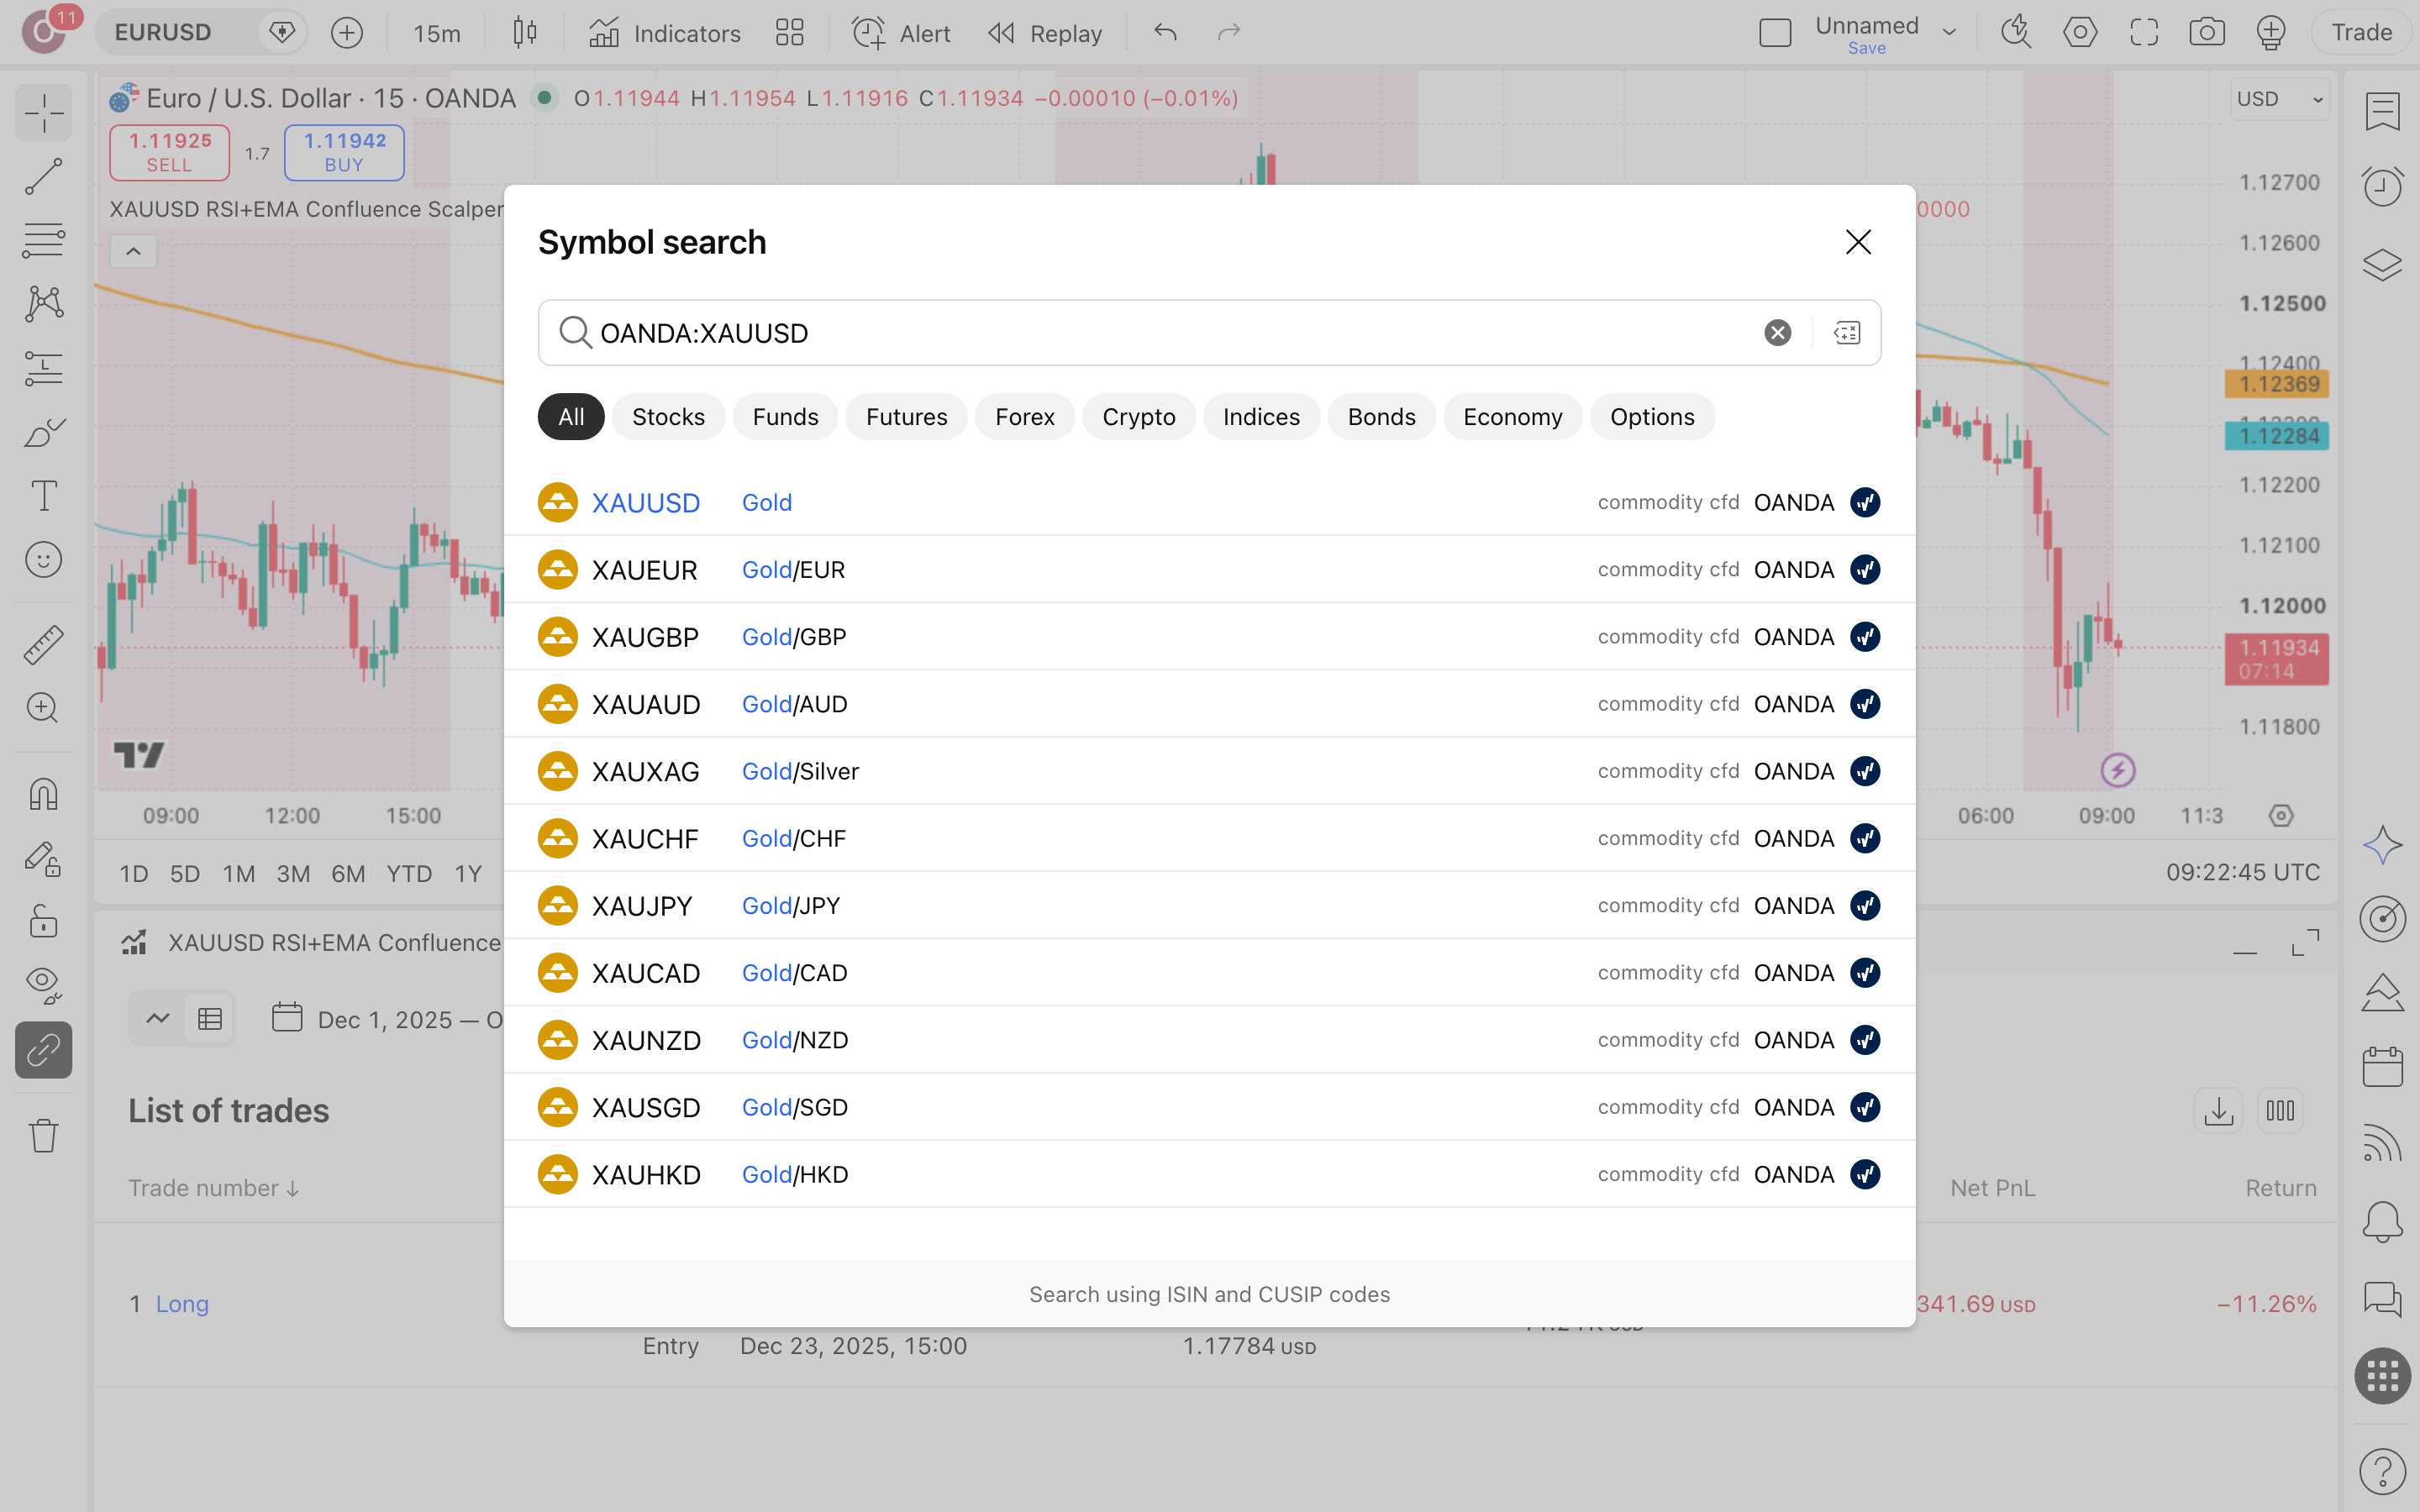
Task: Click the 1.11942 BUY button
Action: pos(344,152)
